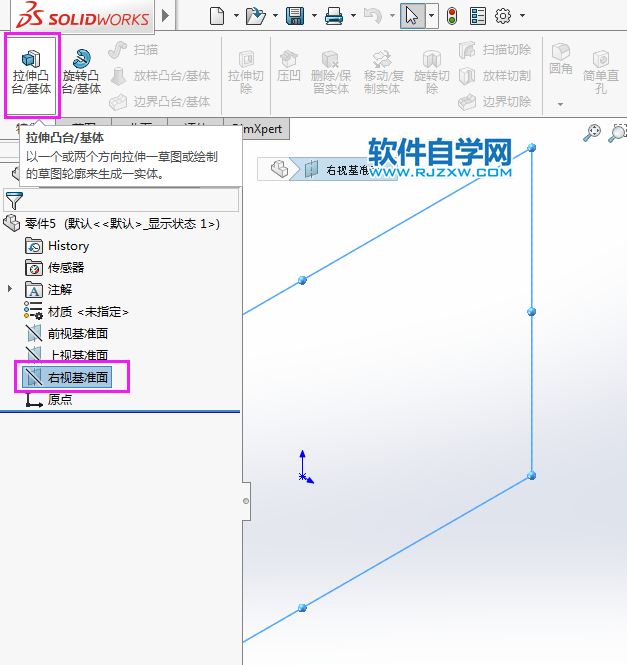Expand the Fillet (圆角) dropdown arrow
Image resolution: width=627 pixels, height=665 pixels.
560,104
